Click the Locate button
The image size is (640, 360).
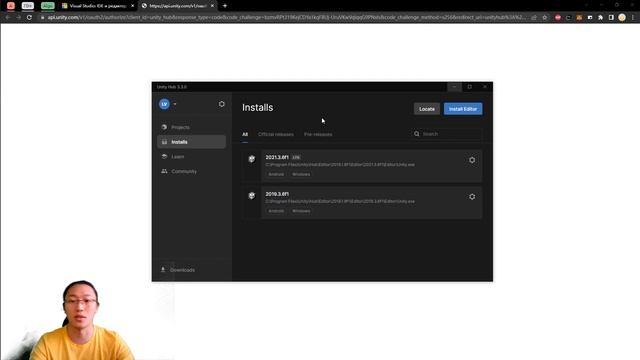[x=427, y=109]
